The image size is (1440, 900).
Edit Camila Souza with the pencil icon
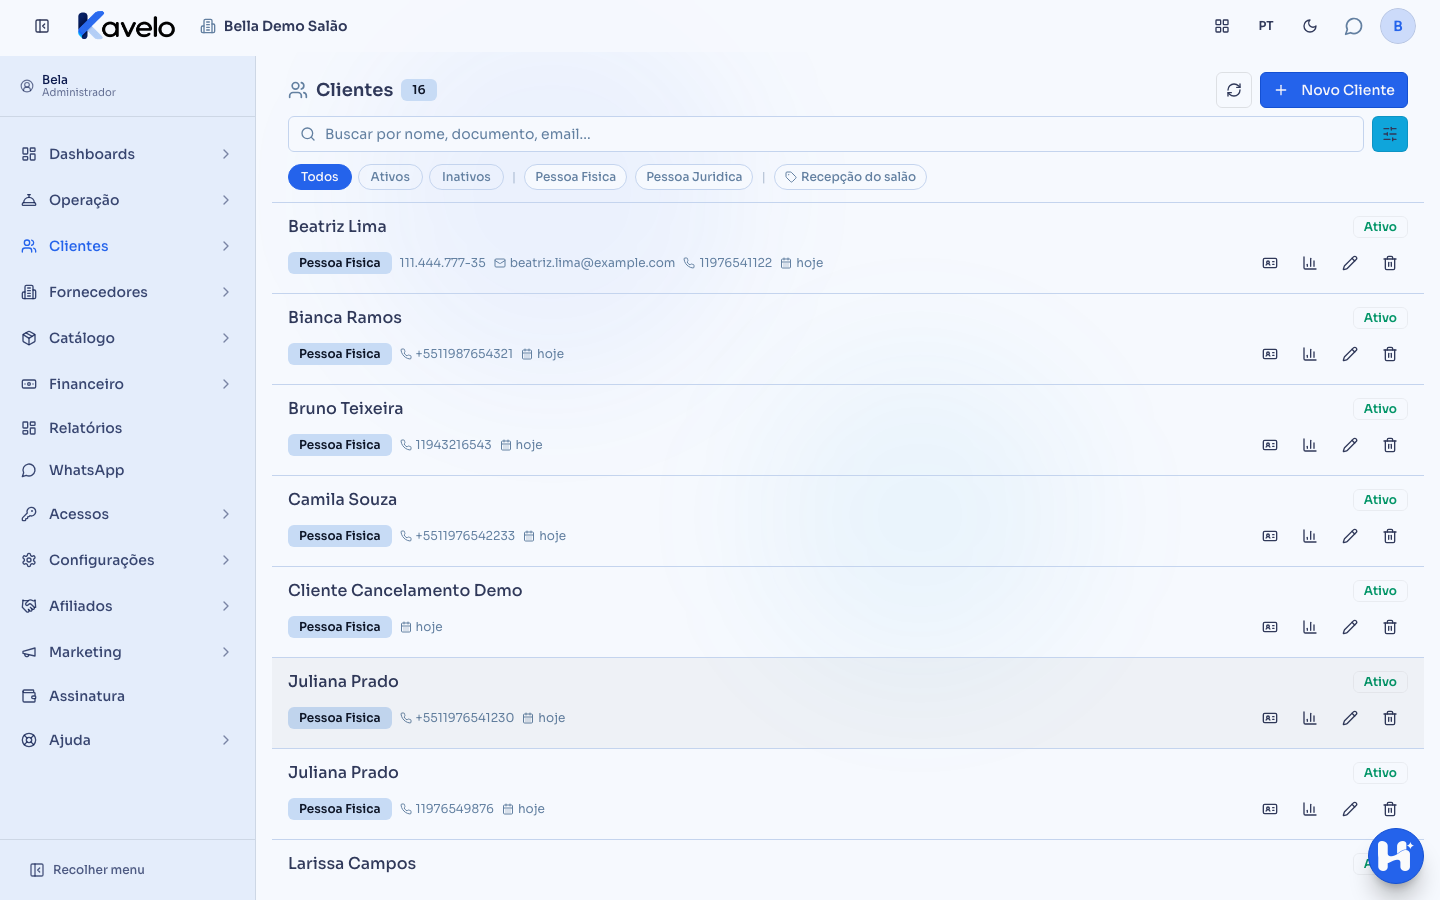[x=1350, y=536]
